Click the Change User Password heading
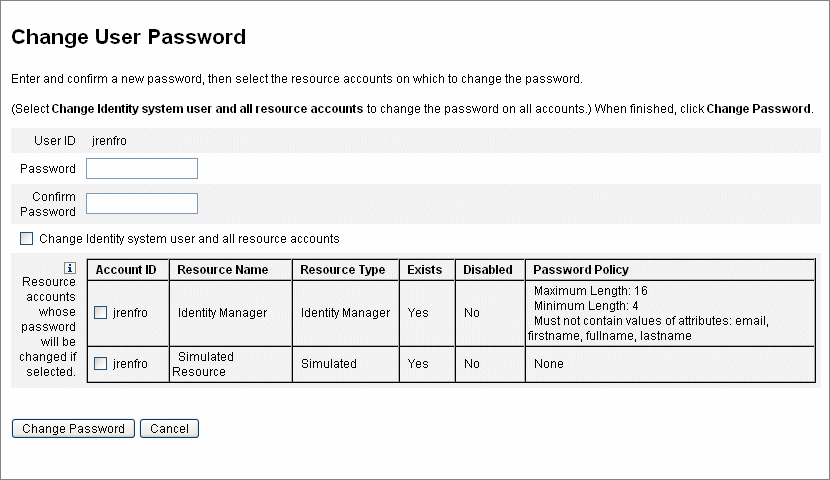Image resolution: width=830 pixels, height=480 pixels. click(x=129, y=37)
